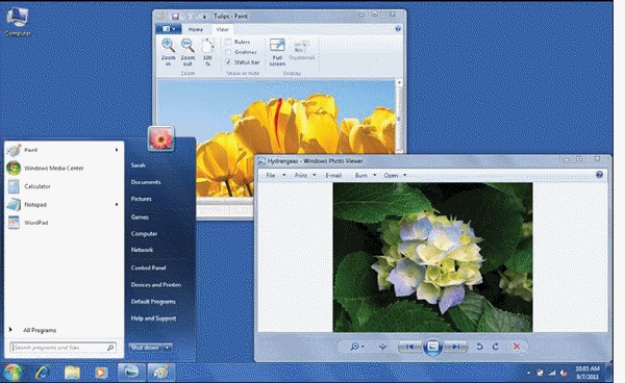Viewport: 625px width, 383px height.
Task: Switch to the Home tab in Paint
Action: tap(195, 29)
